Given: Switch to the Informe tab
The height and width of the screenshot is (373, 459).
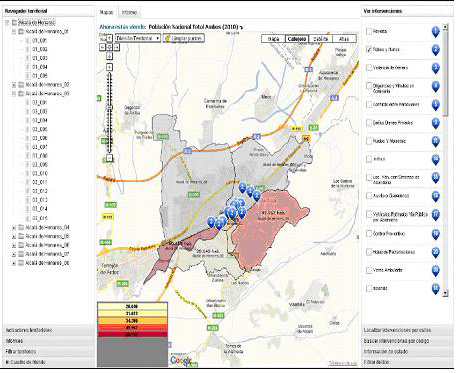Looking at the screenshot, I should pos(129,12).
